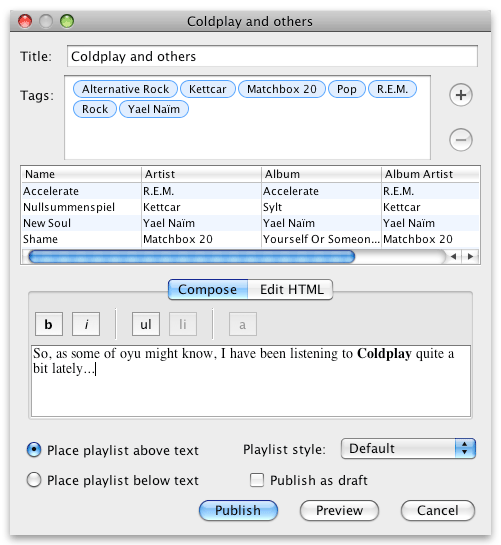The width and height of the screenshot is (501, 545).
Task: Switch to the Compose tab
Action: point(208,289)
